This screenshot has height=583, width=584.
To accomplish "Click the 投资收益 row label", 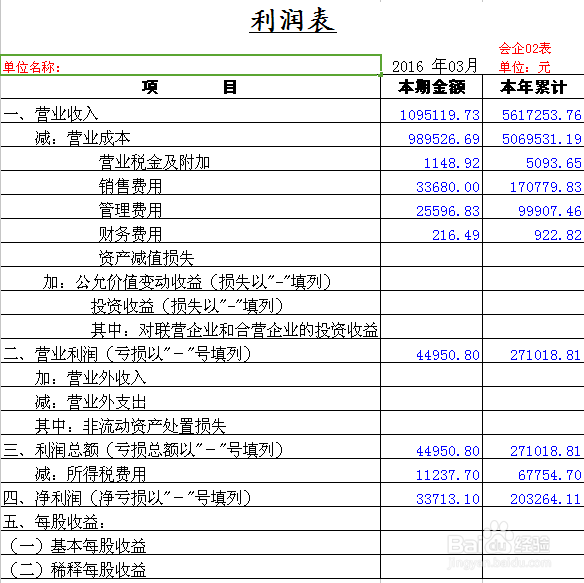I will coord(187,306).
